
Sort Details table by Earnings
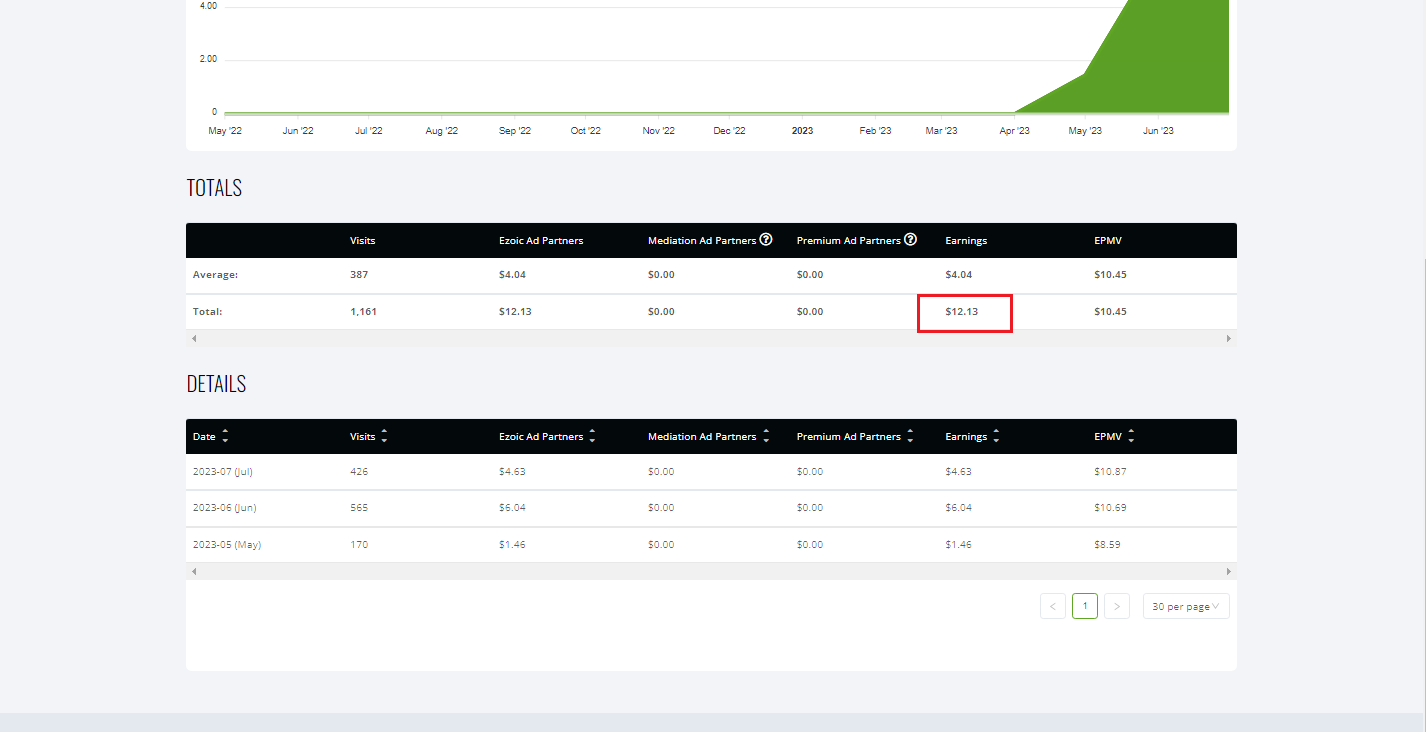pos(996,437)
